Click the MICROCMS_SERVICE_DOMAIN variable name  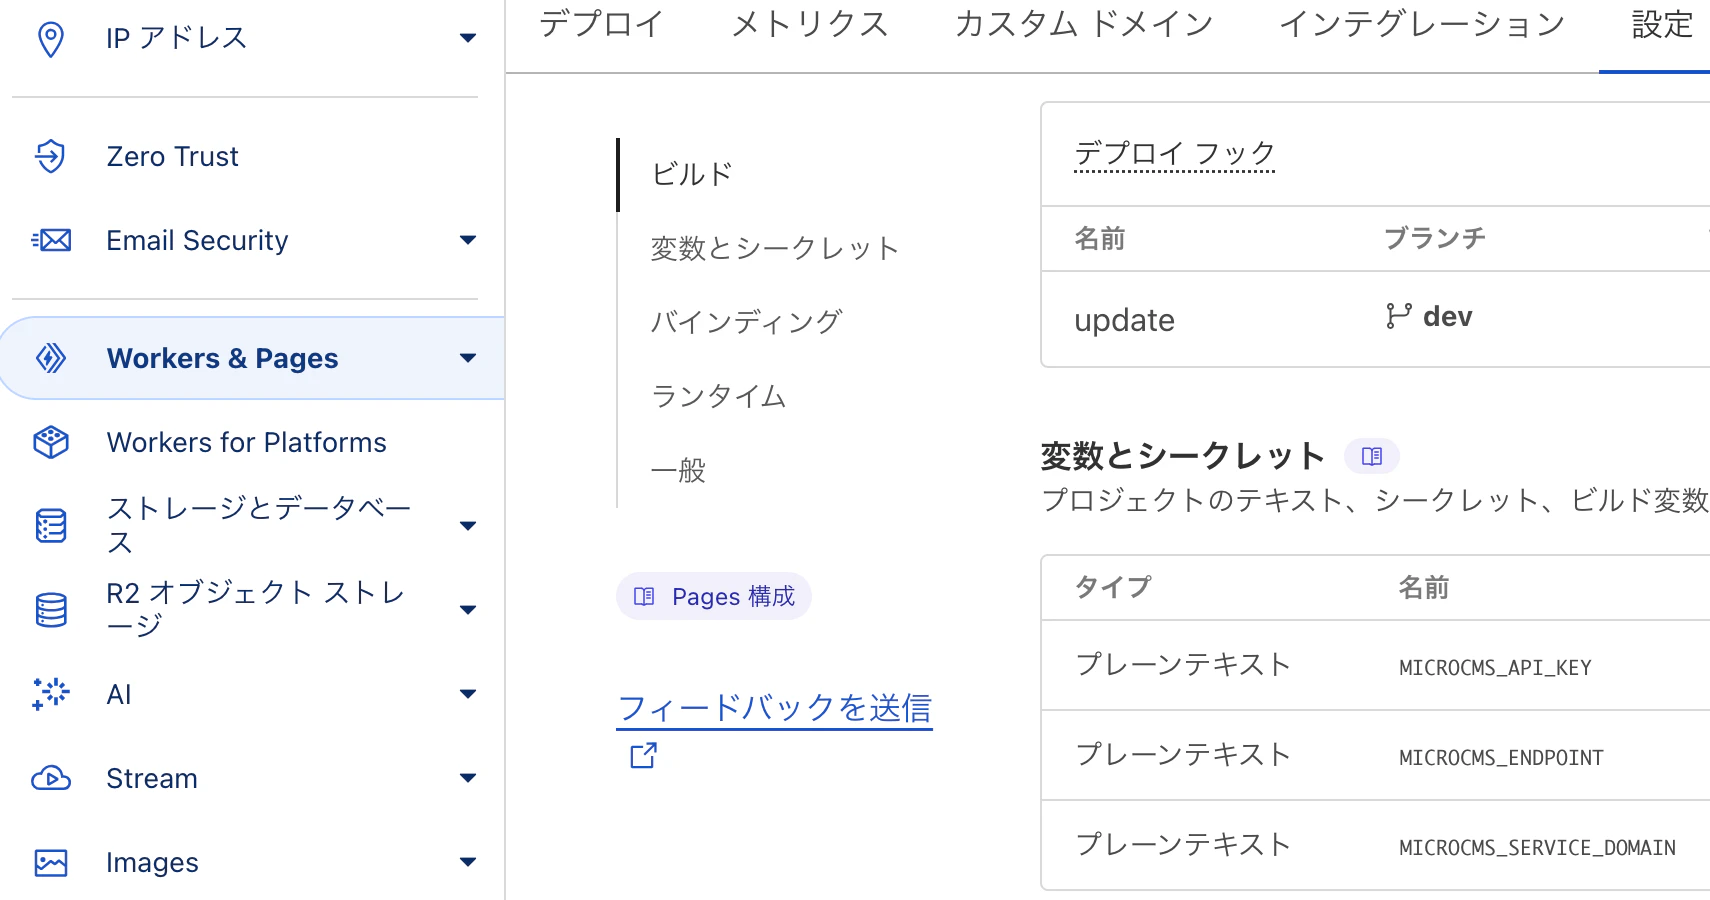[1537, 847]
